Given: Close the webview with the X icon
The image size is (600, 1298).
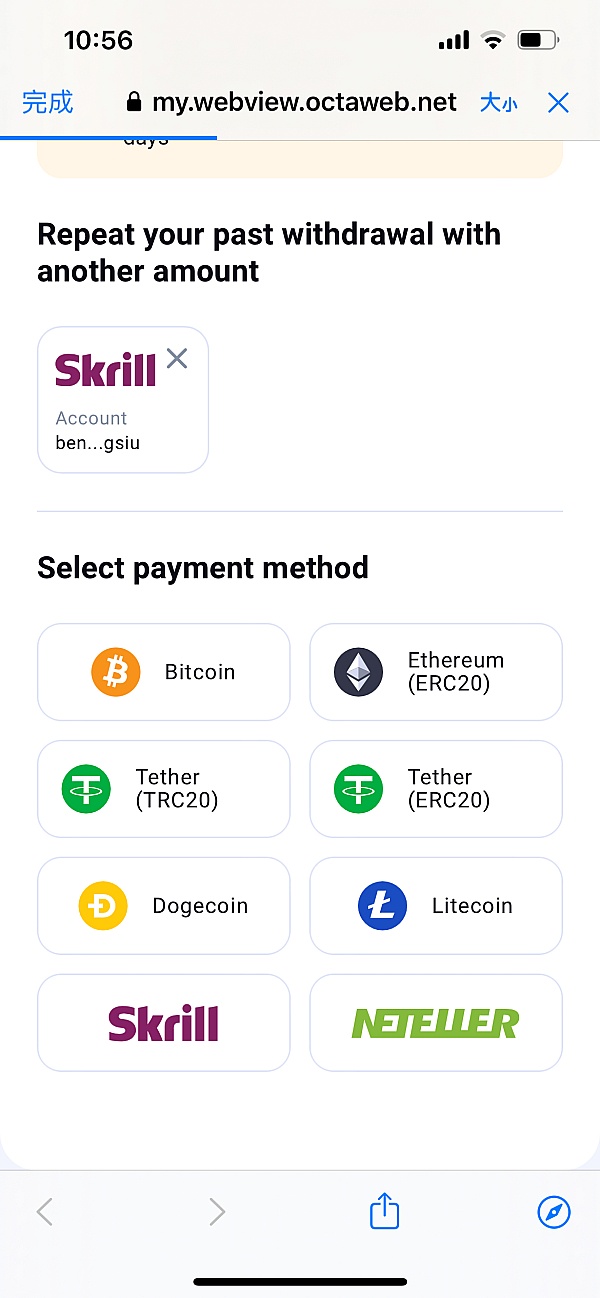Looking at the screenshot, I should click(x=558, y=102).
